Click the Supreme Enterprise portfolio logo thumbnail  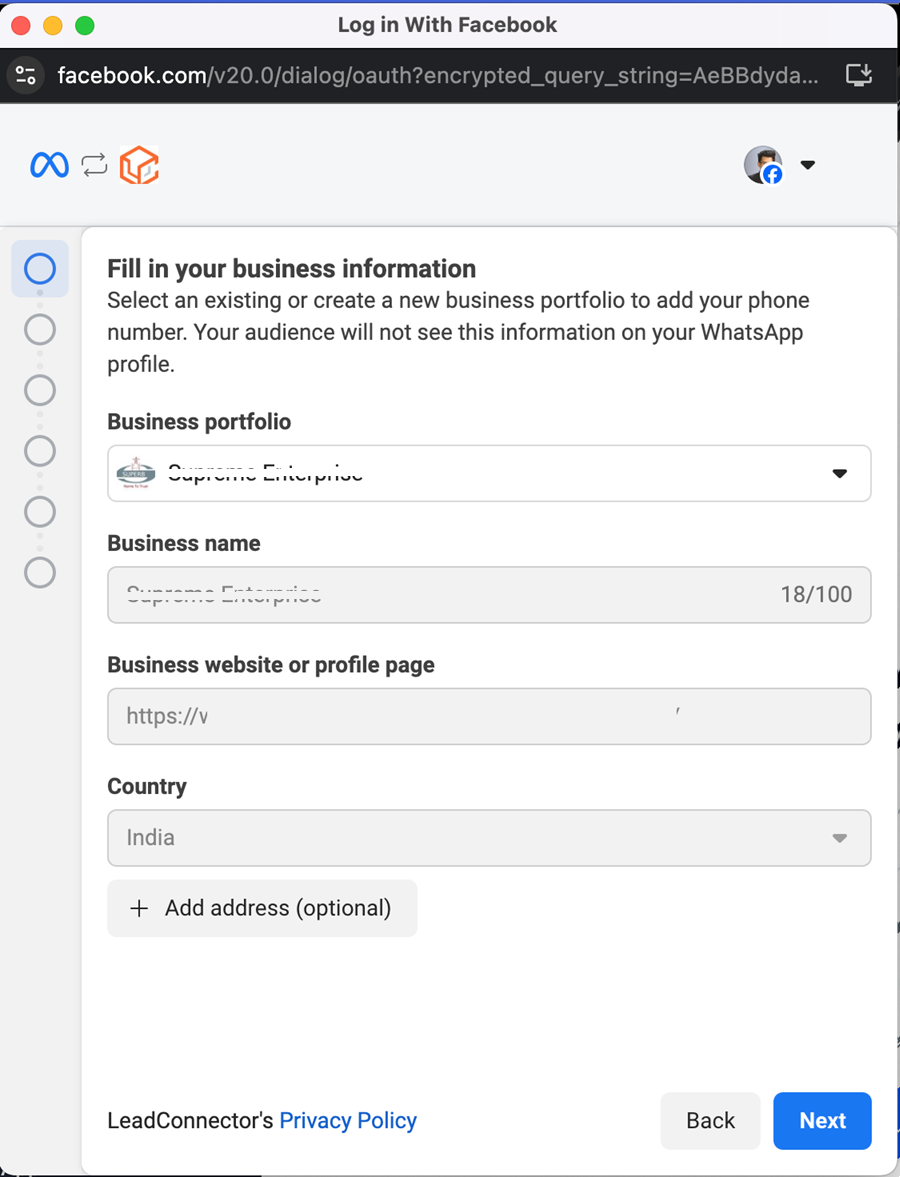[x=136, y=473]
